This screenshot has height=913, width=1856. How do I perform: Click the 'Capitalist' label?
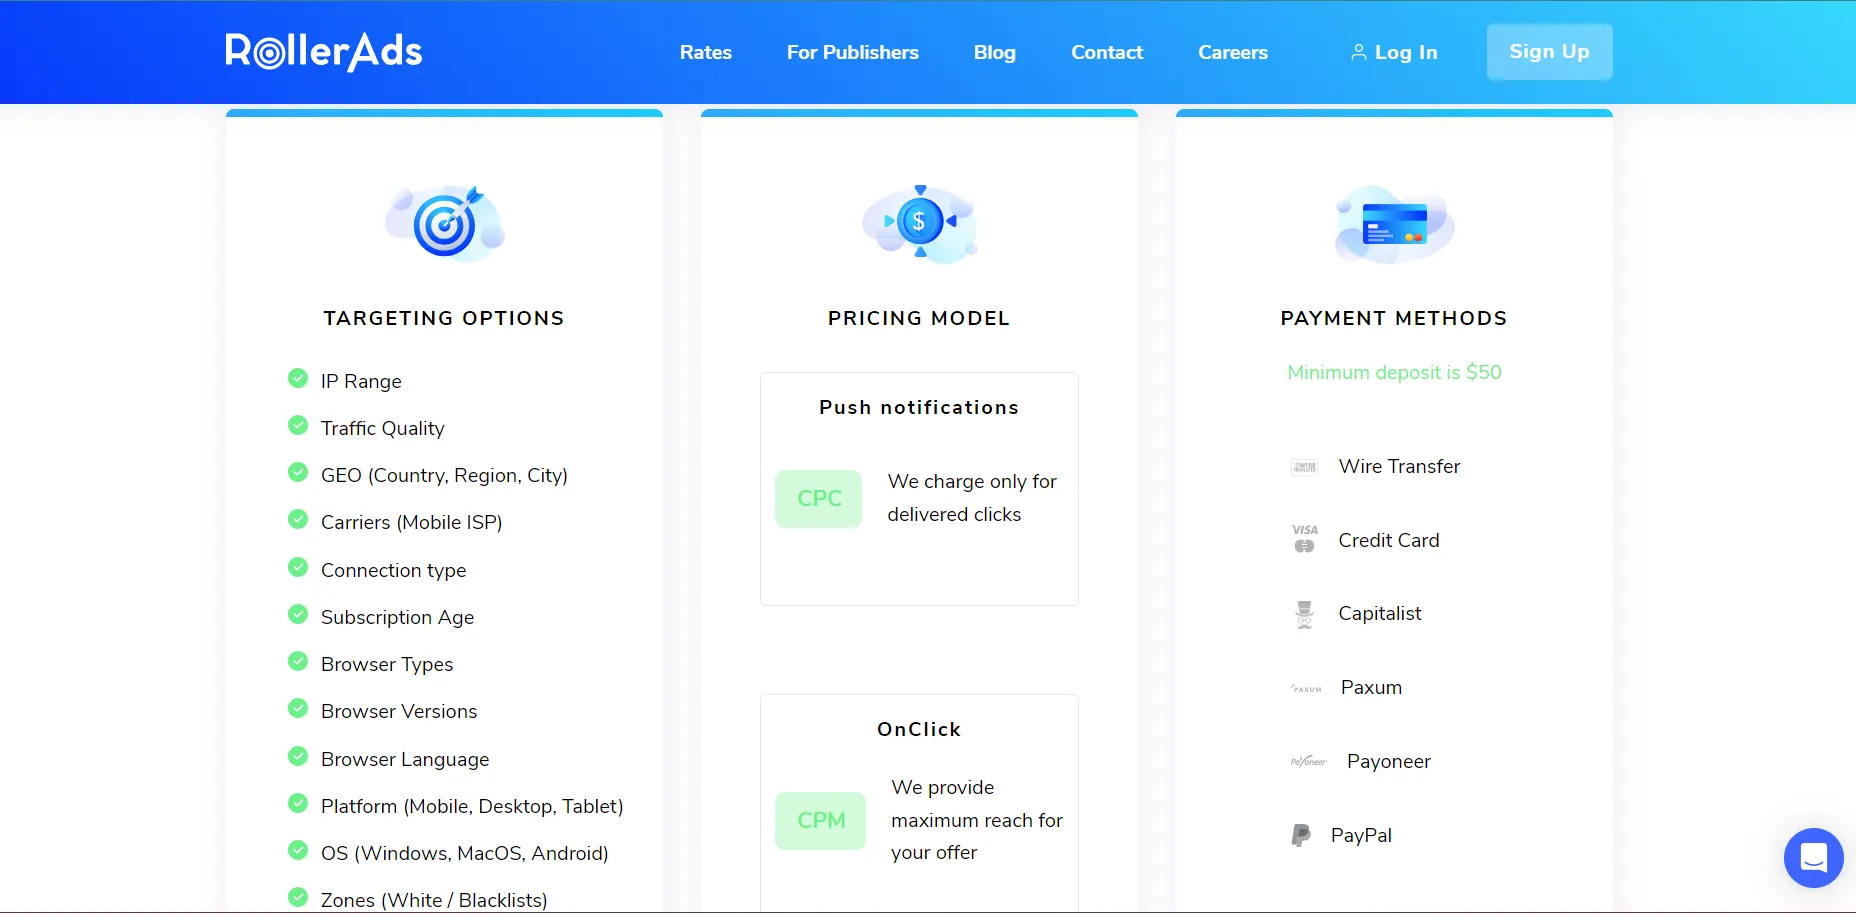pyautogui.click(x=1380, y=613)
